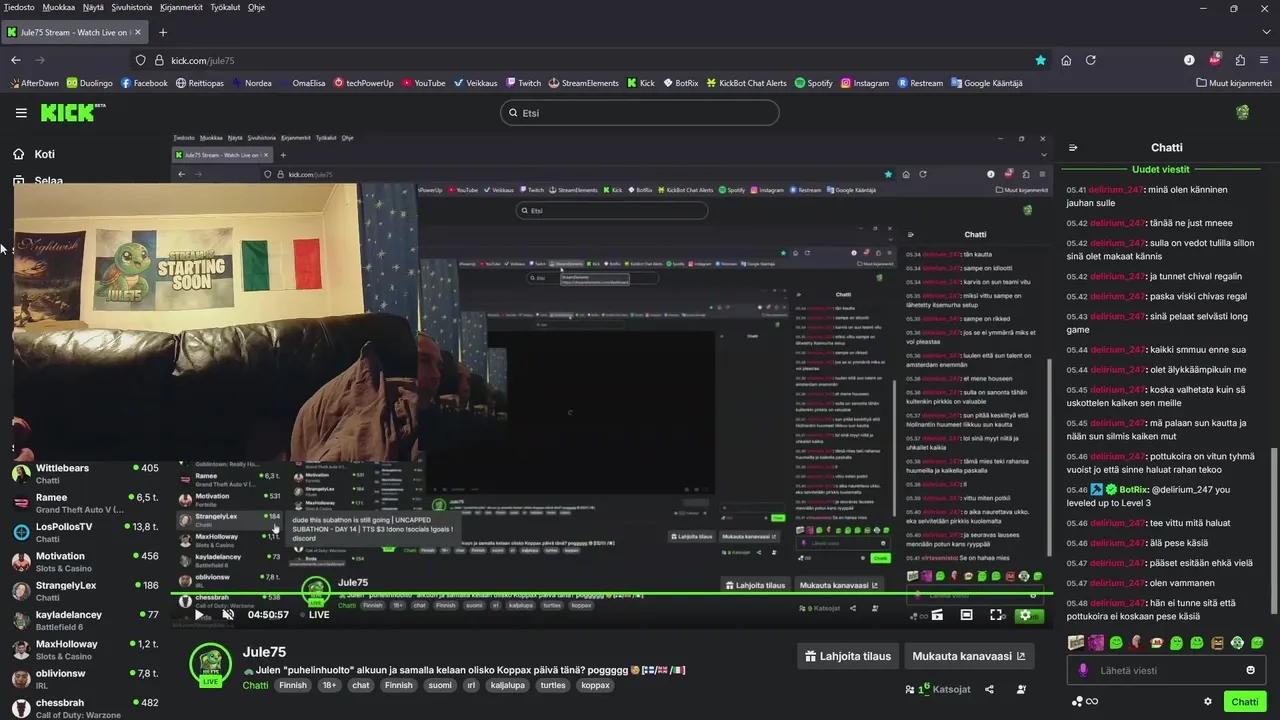Click BotRix username in chat

pos(1133,490)
